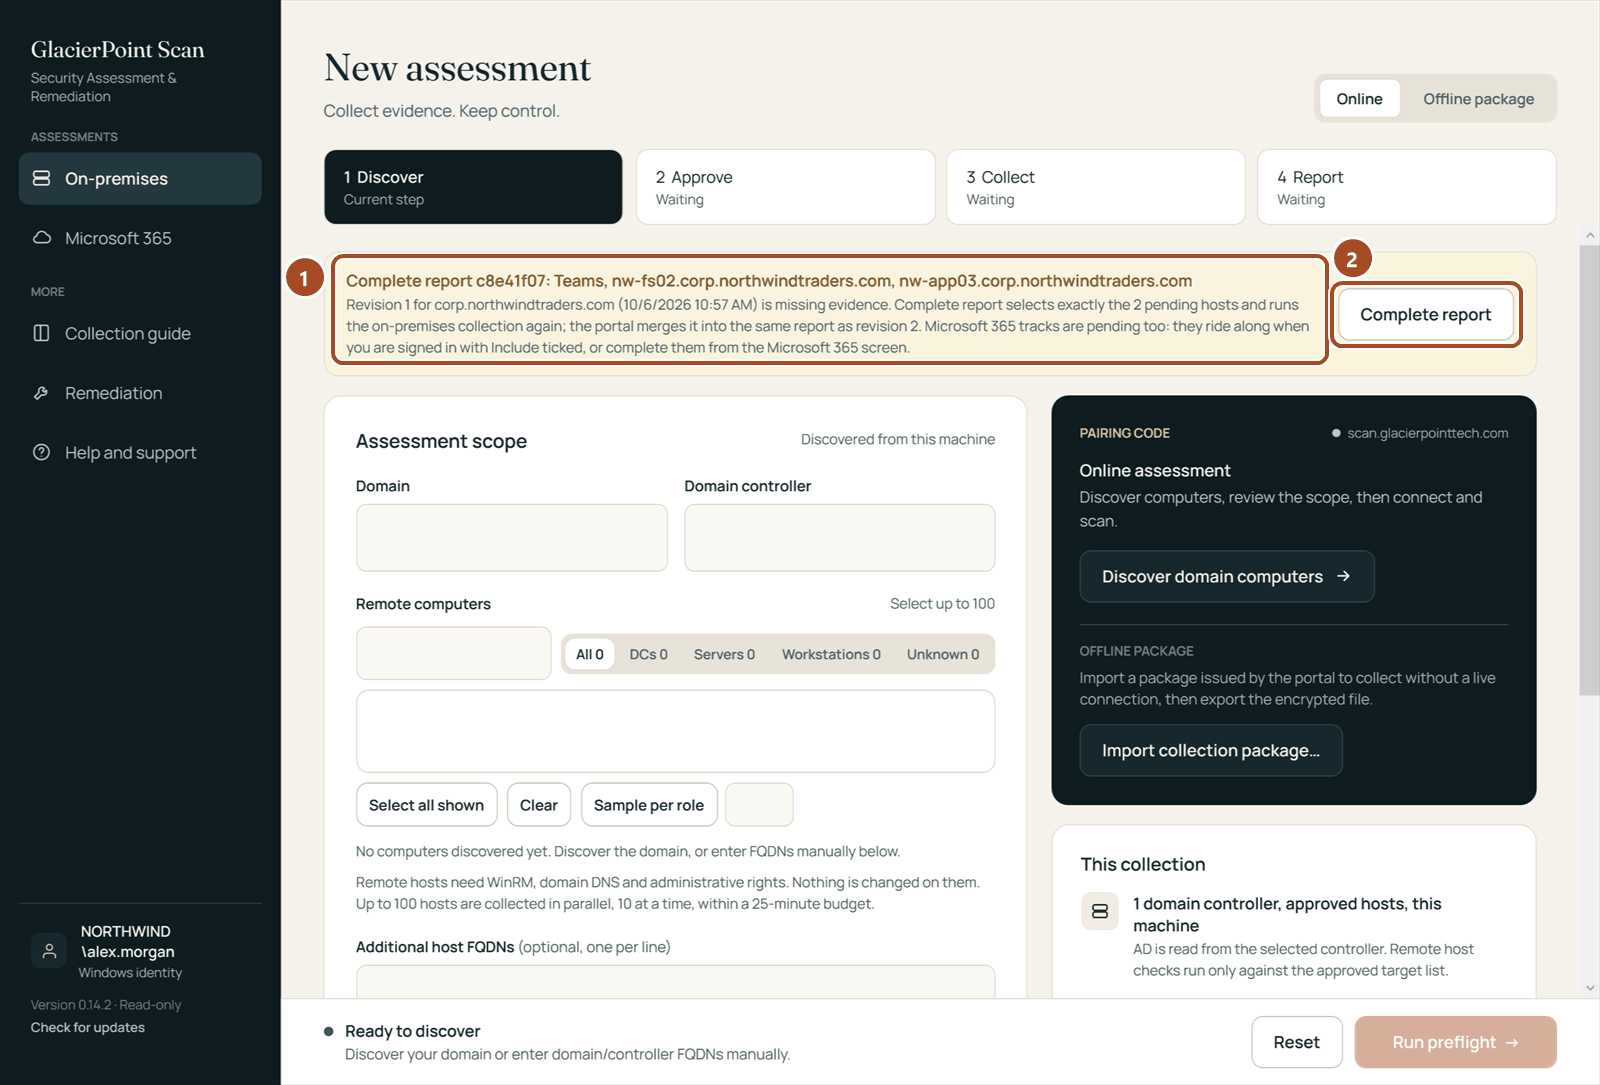Filter remote computers by DCs 0
This screenshot has width=1600, height=1085.
tap(648, 654)
